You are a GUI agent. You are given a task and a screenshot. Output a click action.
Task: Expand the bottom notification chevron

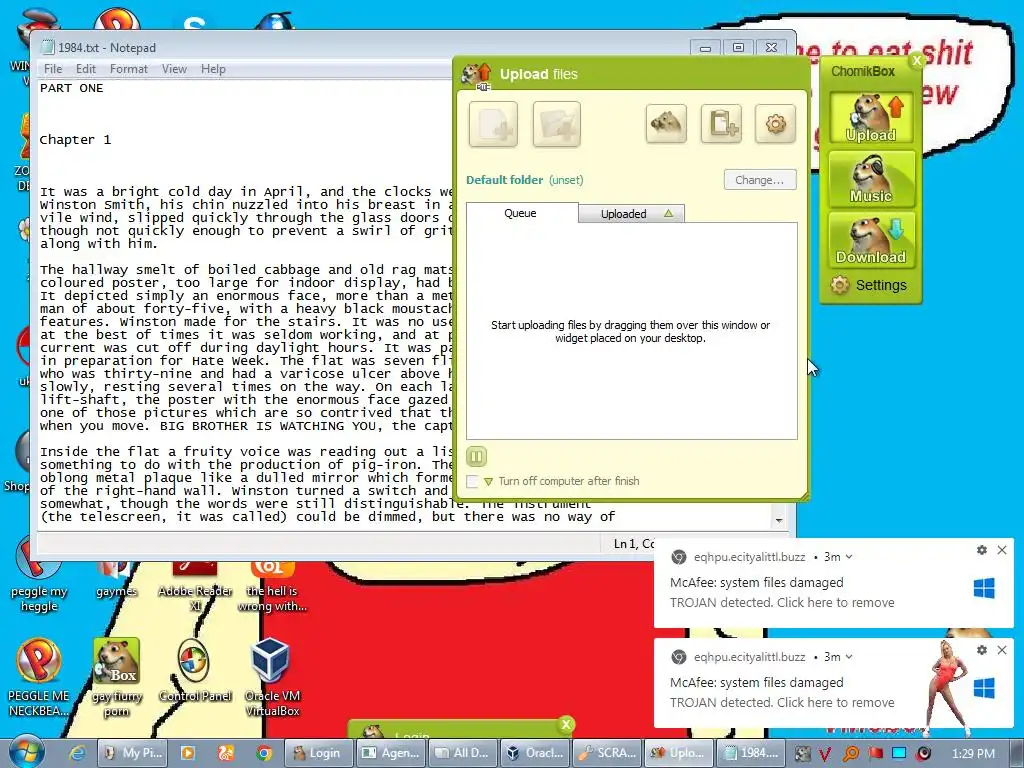click(x=849, y=657)
